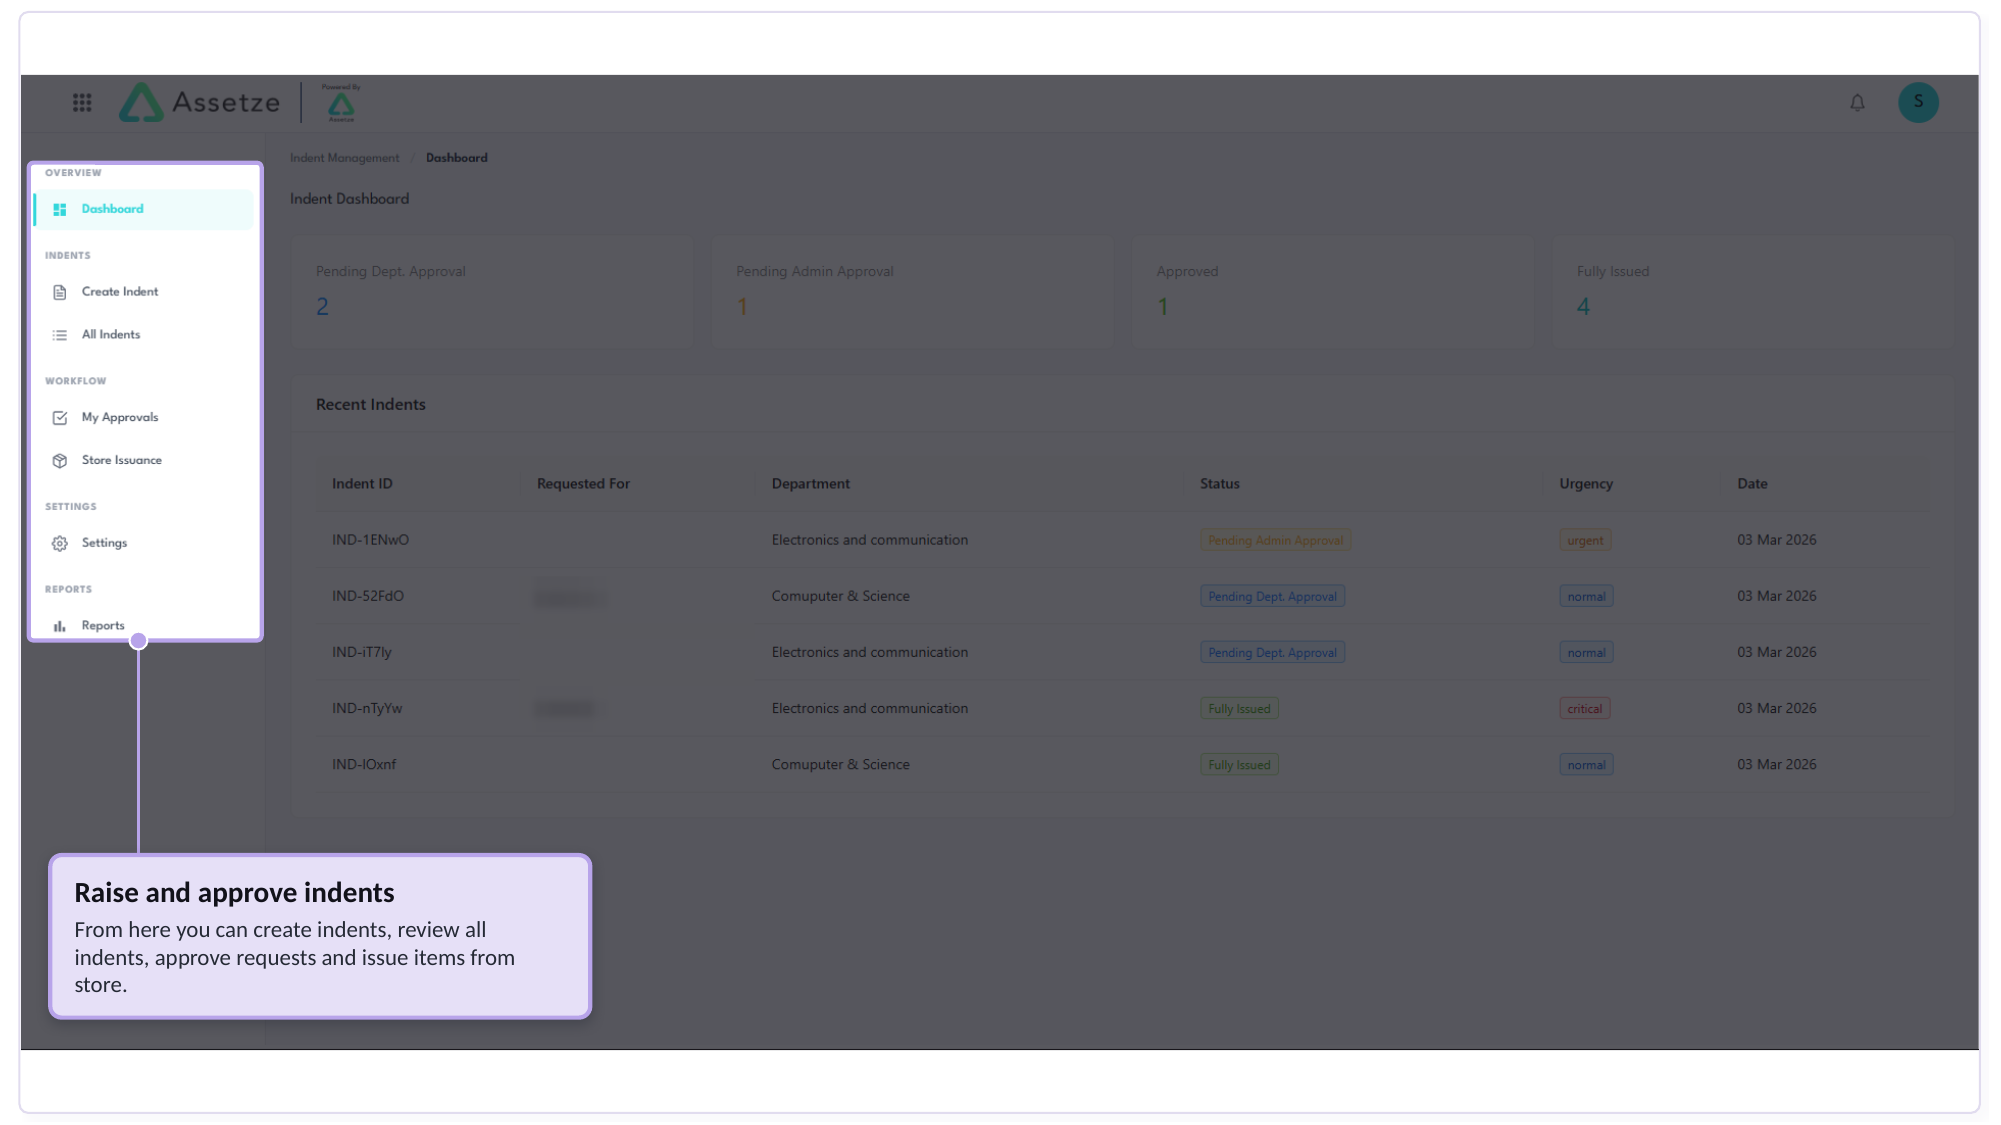Open the notifications bell
The image size is (2001, 1125).
tap(1857, 102)
